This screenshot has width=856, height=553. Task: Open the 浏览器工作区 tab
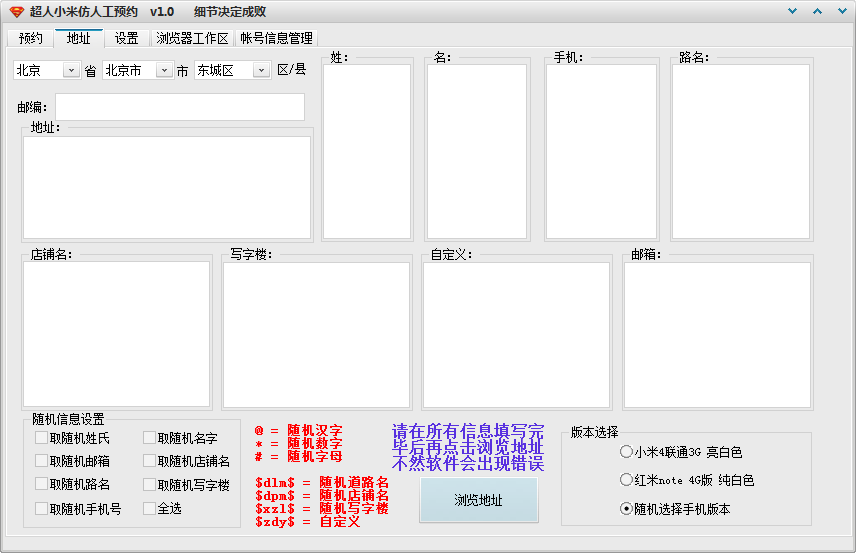click(x=192, y=38)
